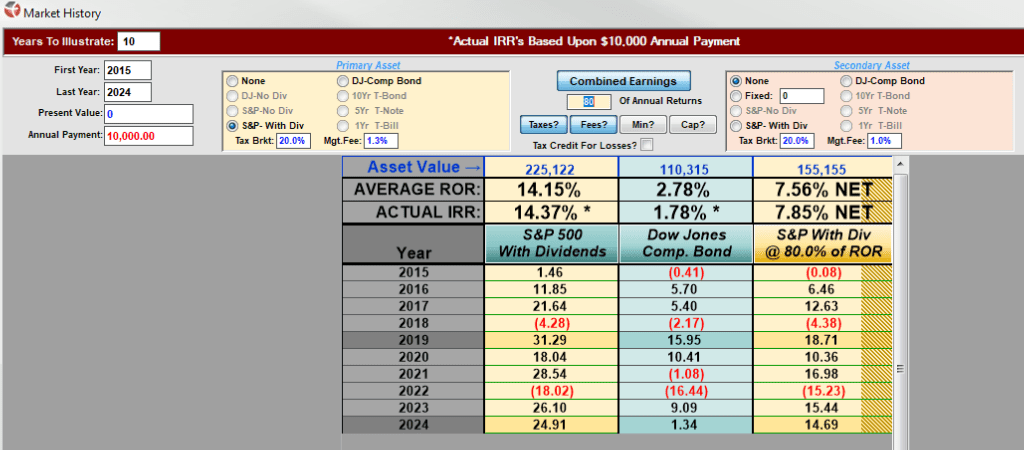Screen dimensions: 1024x450
Task: Click the S&P 500 With Dividends header
Action: pos(551,244)
